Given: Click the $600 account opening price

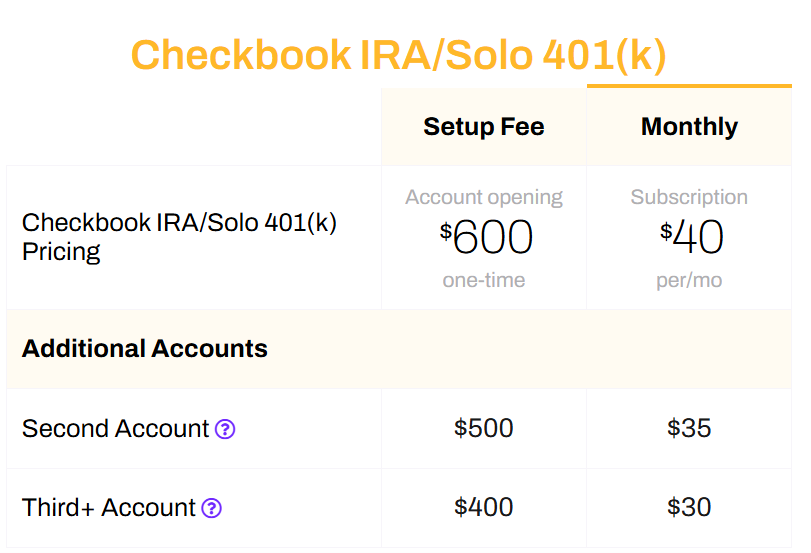Looking at the screenshot, I should coord(486,237).
